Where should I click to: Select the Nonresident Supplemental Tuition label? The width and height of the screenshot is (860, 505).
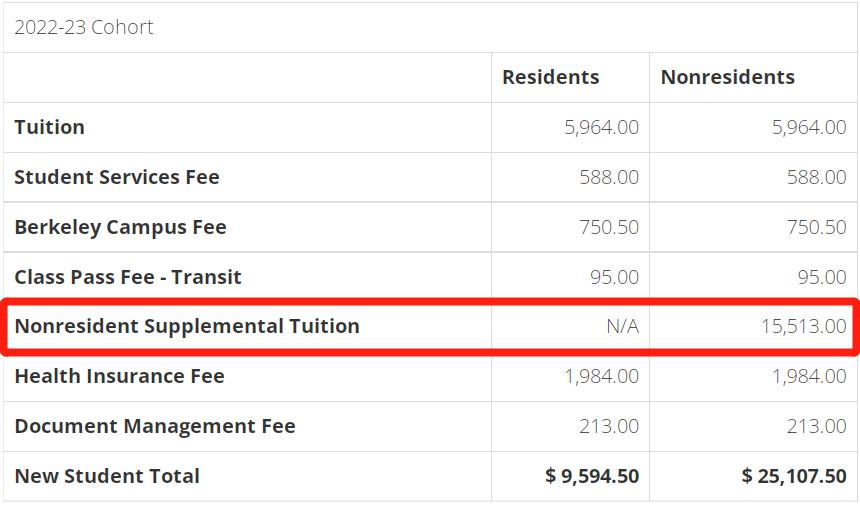pos(187,326)
